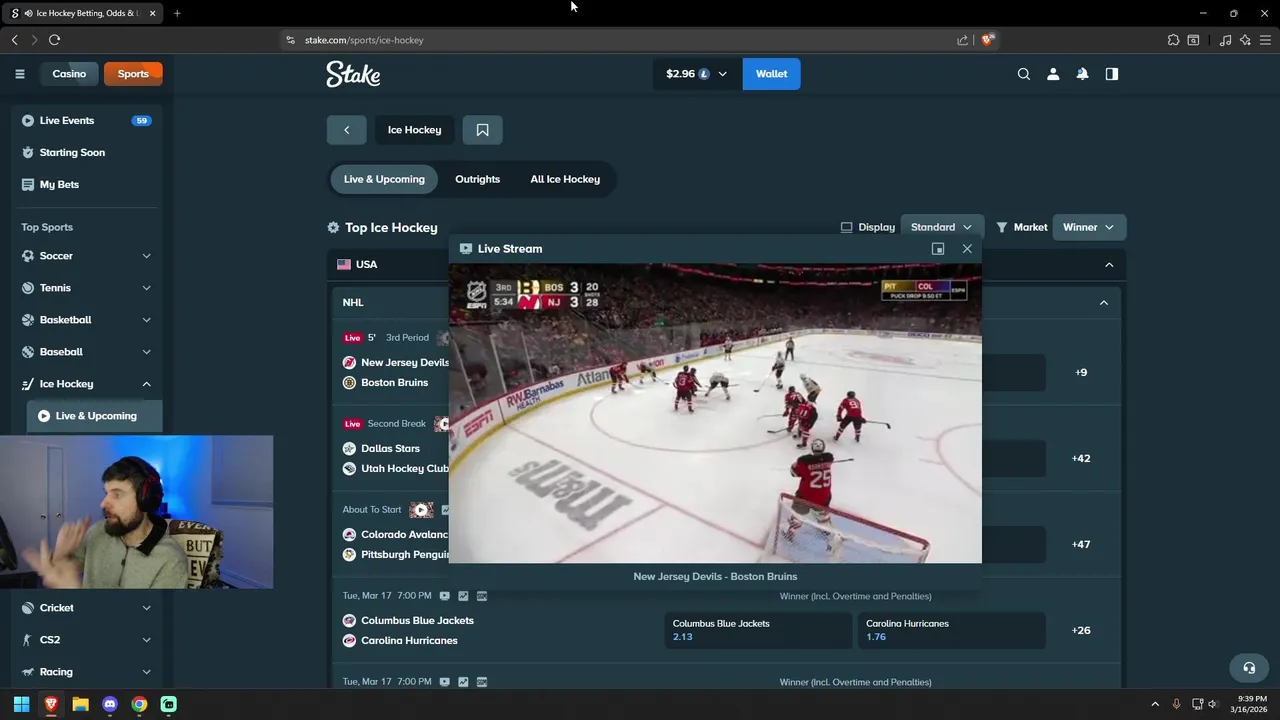Open the Market Winner dropdown
Screen dimensions: 1280x720
[1088, 227]
